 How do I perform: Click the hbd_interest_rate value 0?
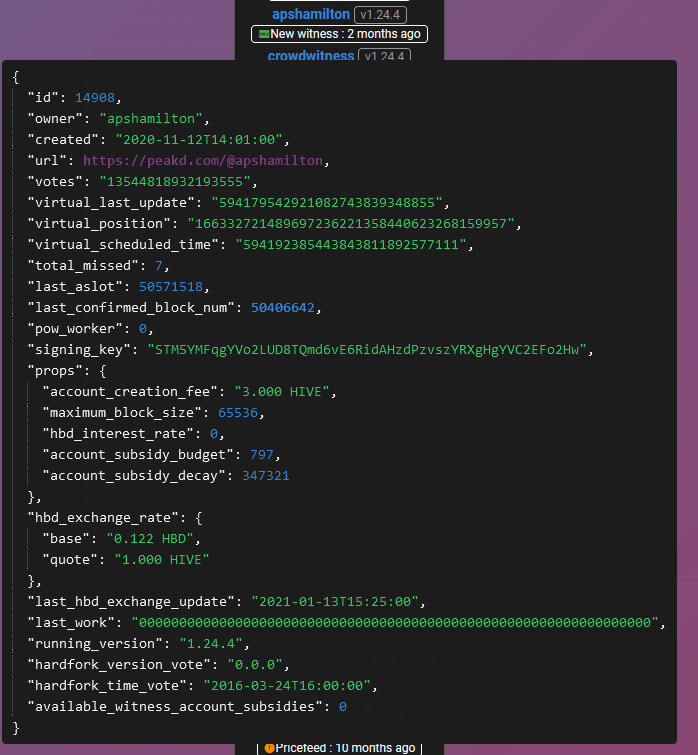pos(214,434)
